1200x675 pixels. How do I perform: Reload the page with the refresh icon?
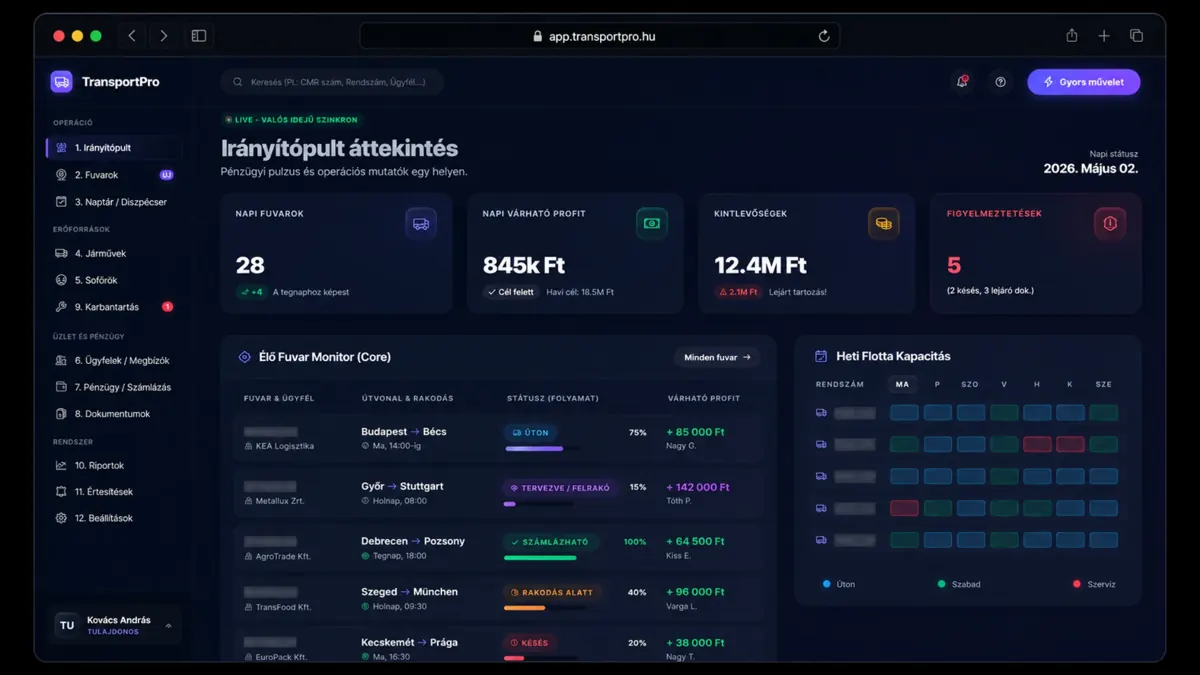point(824,36)
